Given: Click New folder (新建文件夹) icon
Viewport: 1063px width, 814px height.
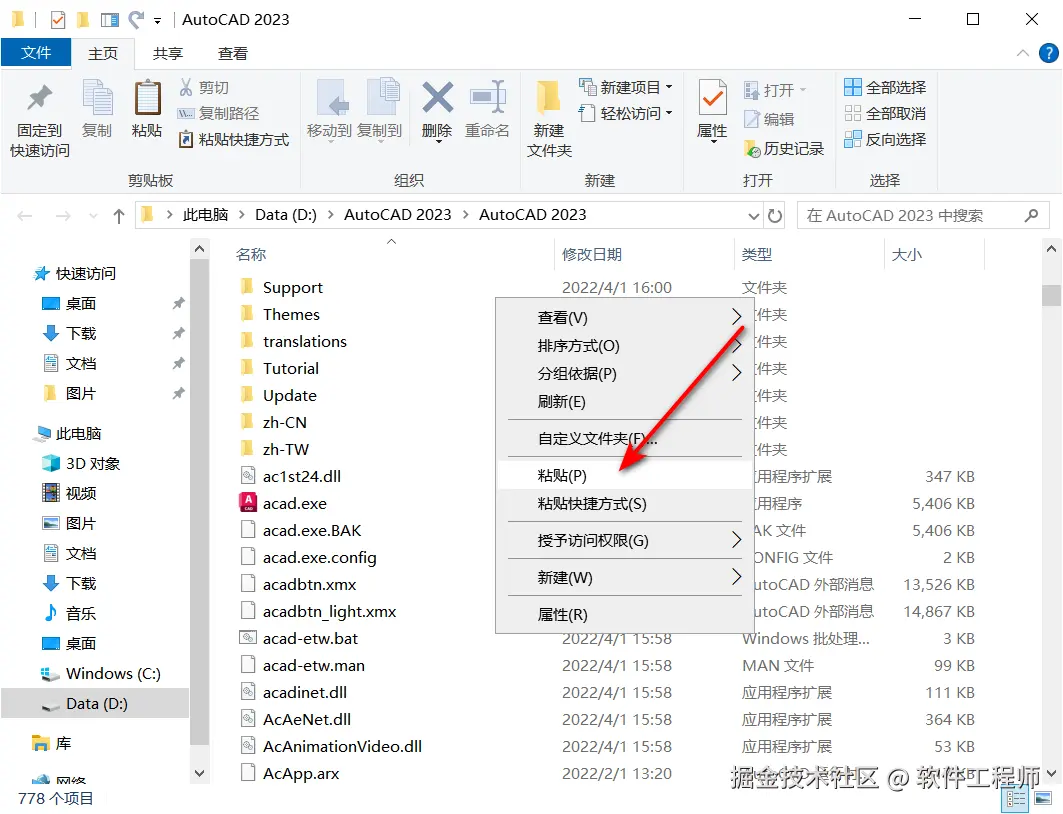Looking at the screenshot, I should pos(548,98).
